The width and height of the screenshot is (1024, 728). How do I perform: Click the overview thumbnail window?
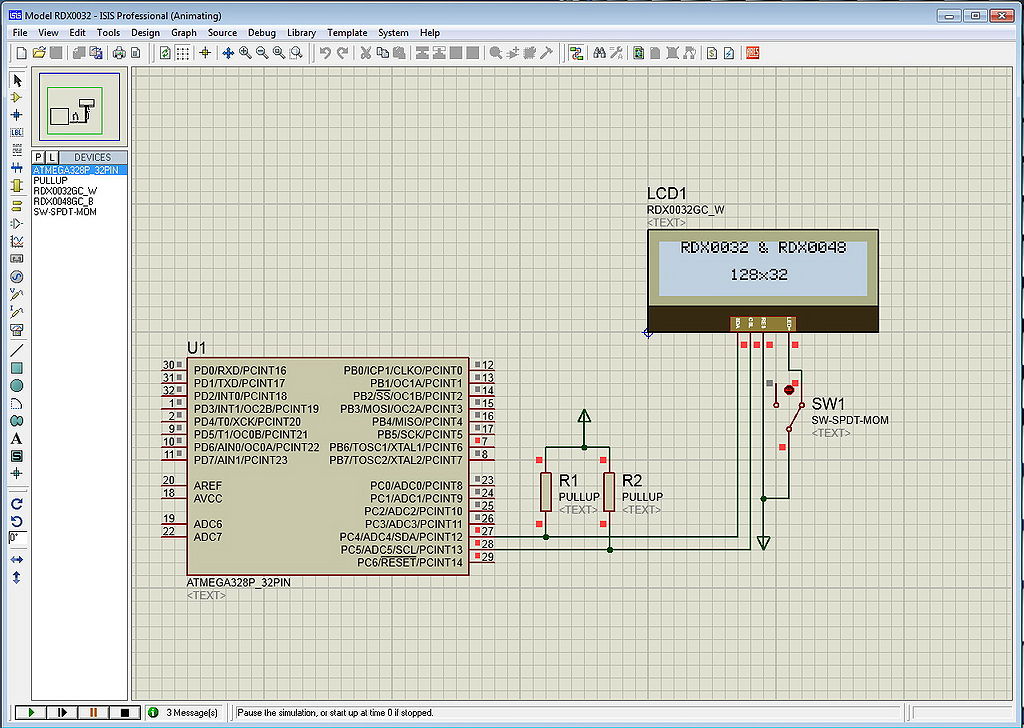pos(79,107)
